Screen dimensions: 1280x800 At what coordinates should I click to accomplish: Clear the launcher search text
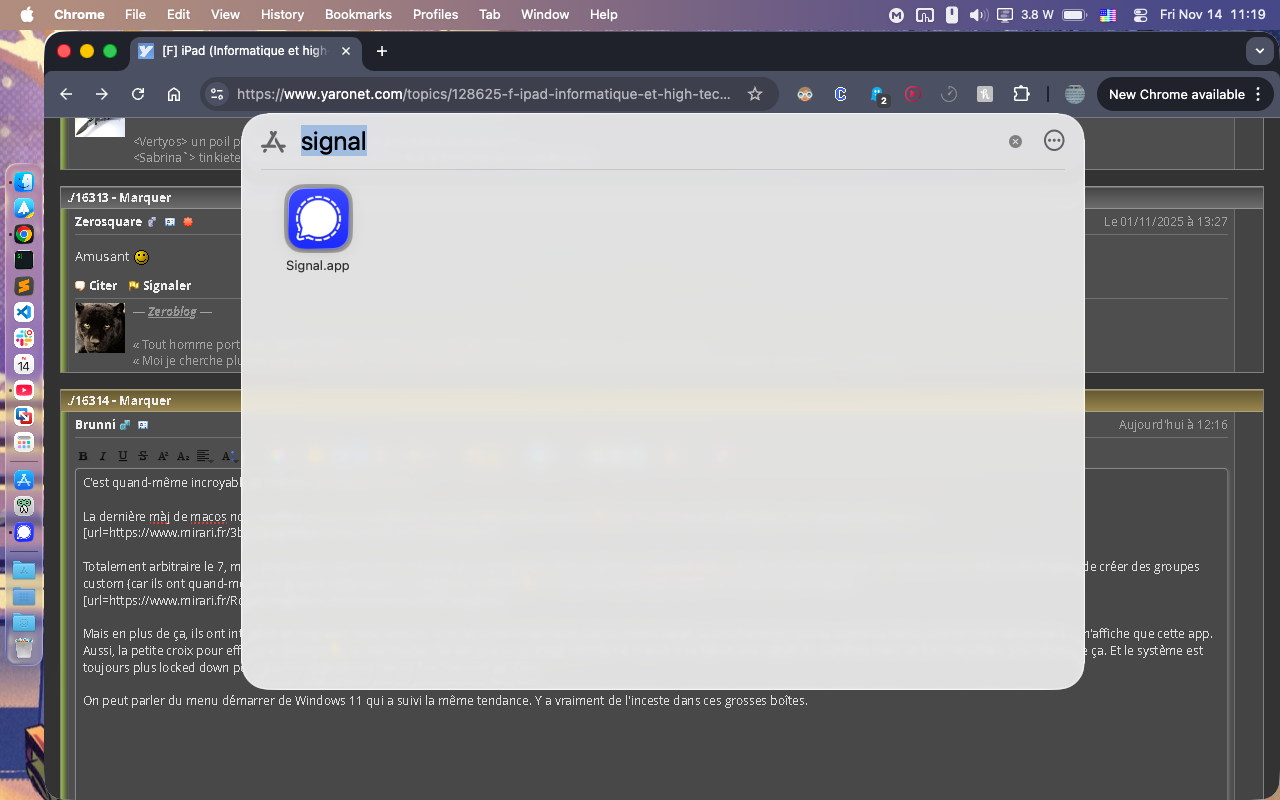[x=1015, y=142]
